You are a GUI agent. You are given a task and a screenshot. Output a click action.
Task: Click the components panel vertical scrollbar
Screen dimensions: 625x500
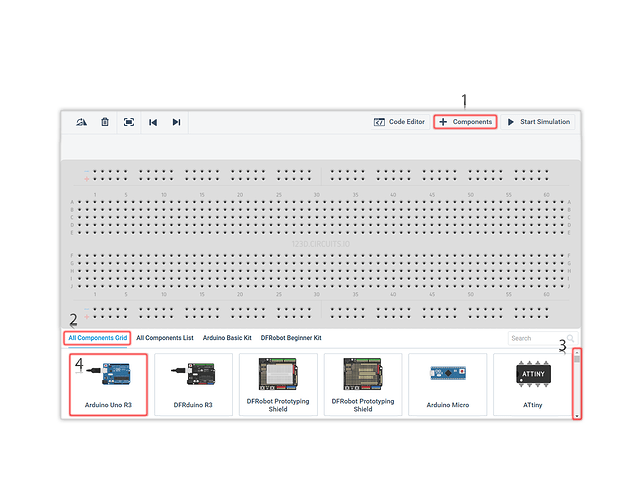[577, 384]
